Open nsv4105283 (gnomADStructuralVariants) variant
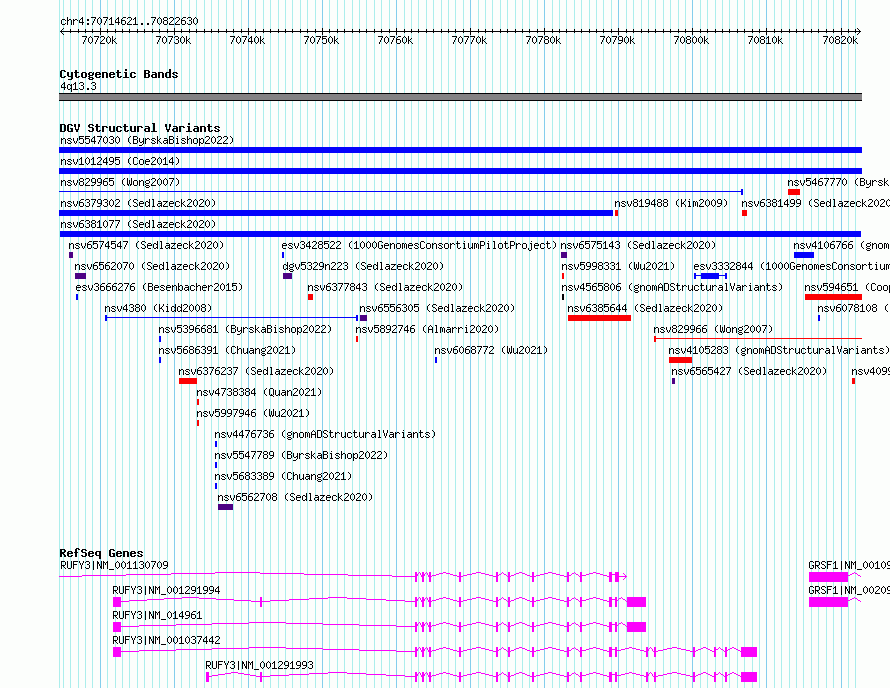This screenshot has width=890, height=688. pos(779,350)
